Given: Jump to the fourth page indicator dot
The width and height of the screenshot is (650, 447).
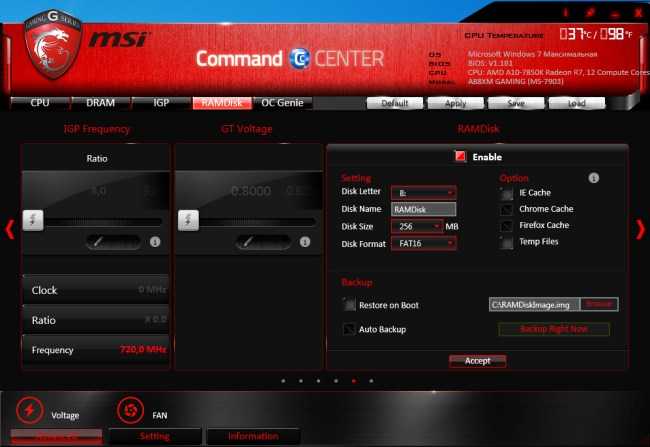Looking at the screenshot, I should pos(336,381).
